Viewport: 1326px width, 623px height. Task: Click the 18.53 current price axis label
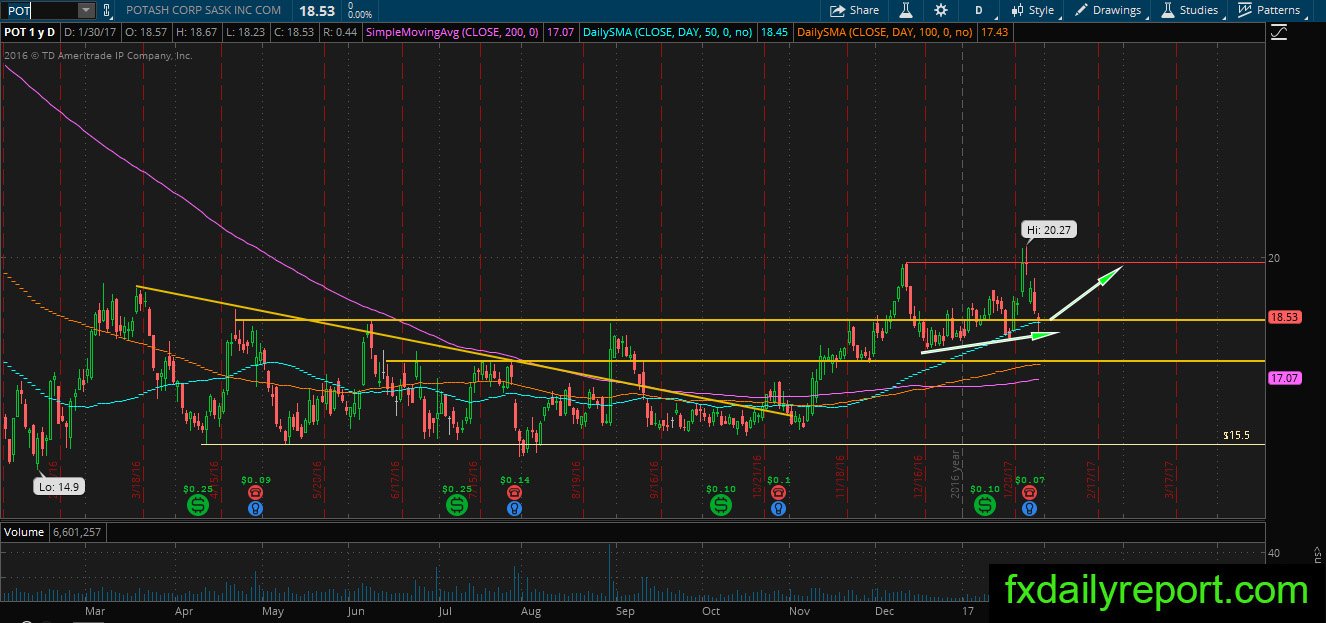click(1283, 317)
